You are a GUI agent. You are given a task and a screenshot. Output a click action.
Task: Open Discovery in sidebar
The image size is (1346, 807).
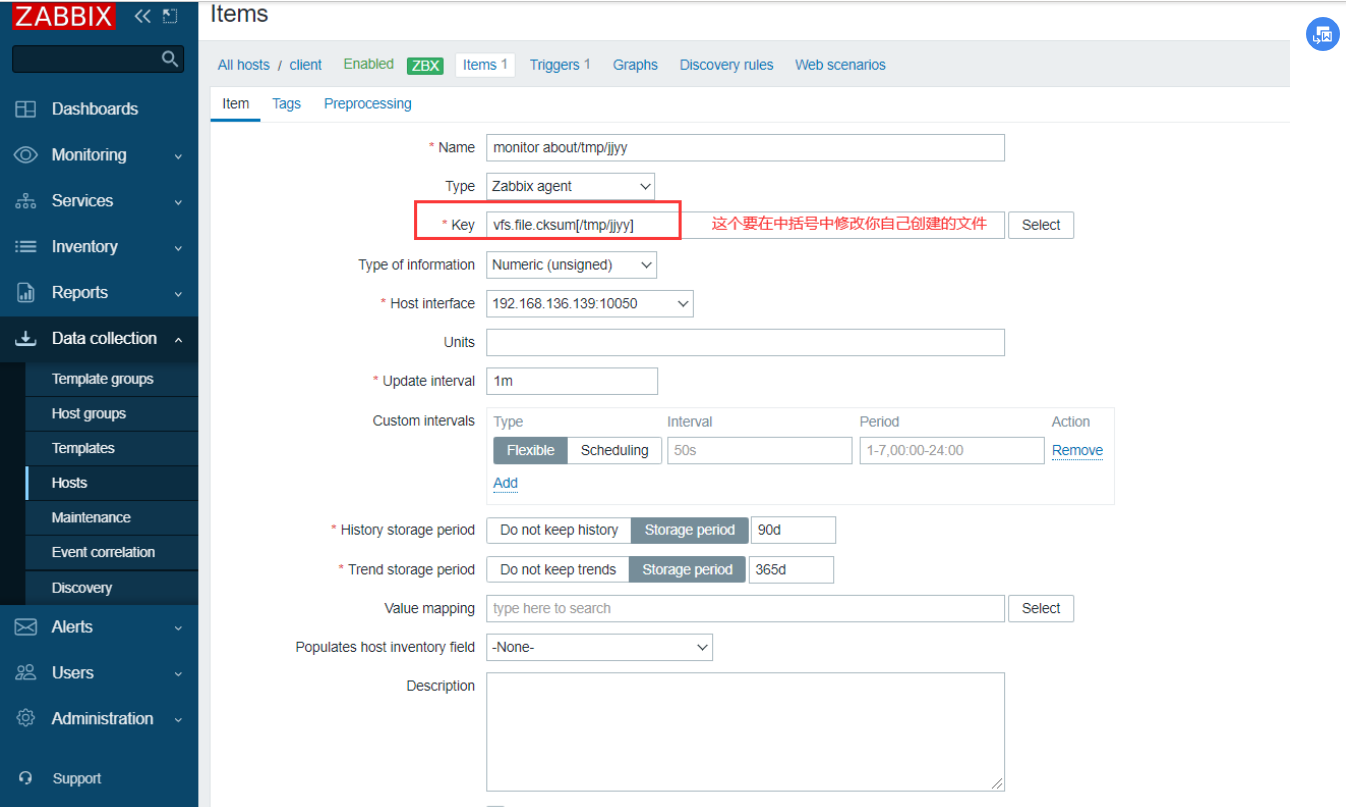click(82, 588)
